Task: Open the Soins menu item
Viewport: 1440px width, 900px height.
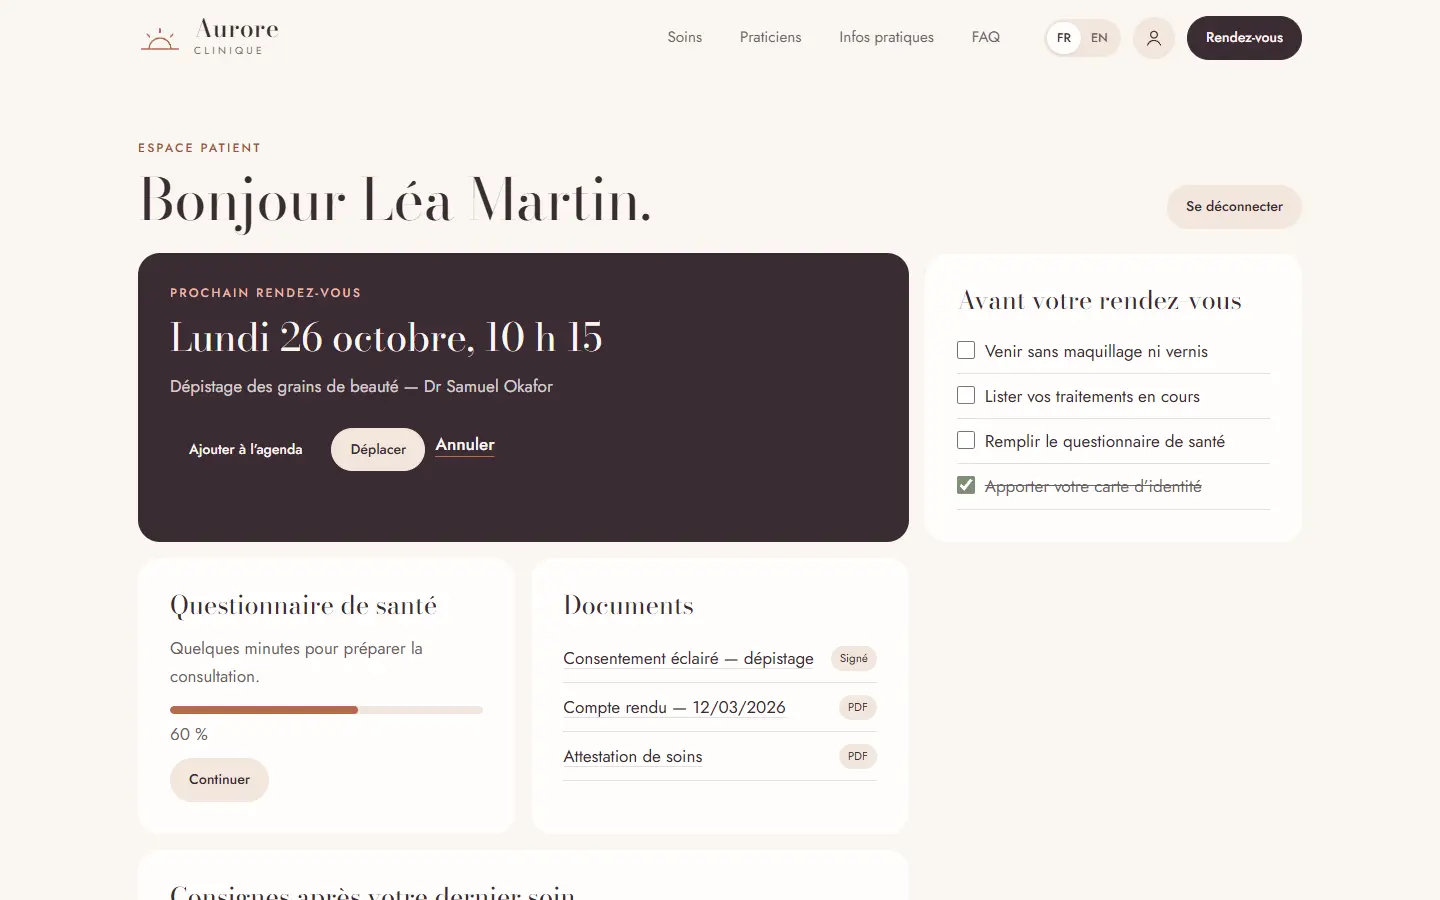Action: pyautogui.click(x=685, y=37)
